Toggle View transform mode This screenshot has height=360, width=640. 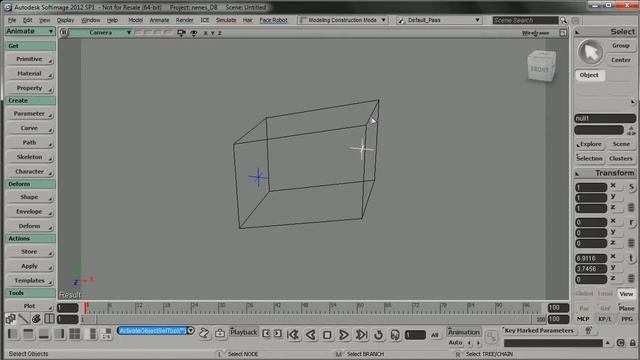point(626,294)
